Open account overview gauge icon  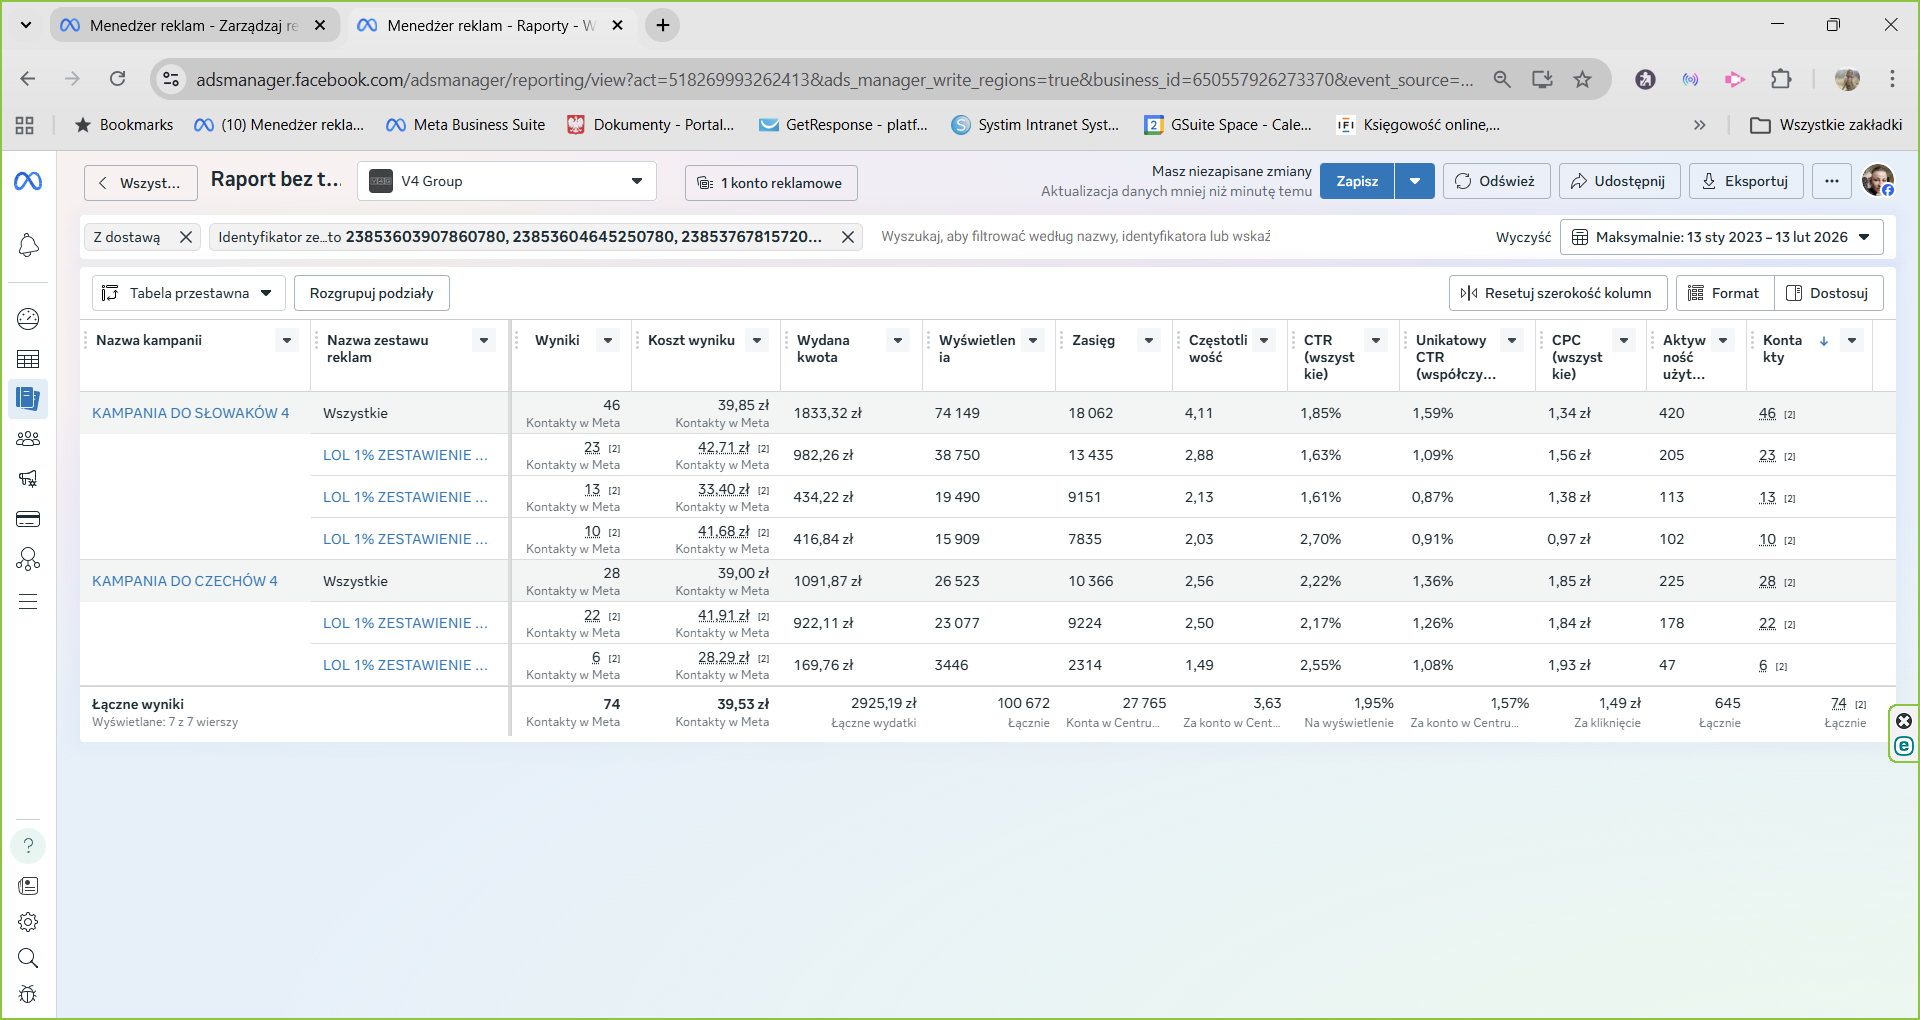point(28,319)
